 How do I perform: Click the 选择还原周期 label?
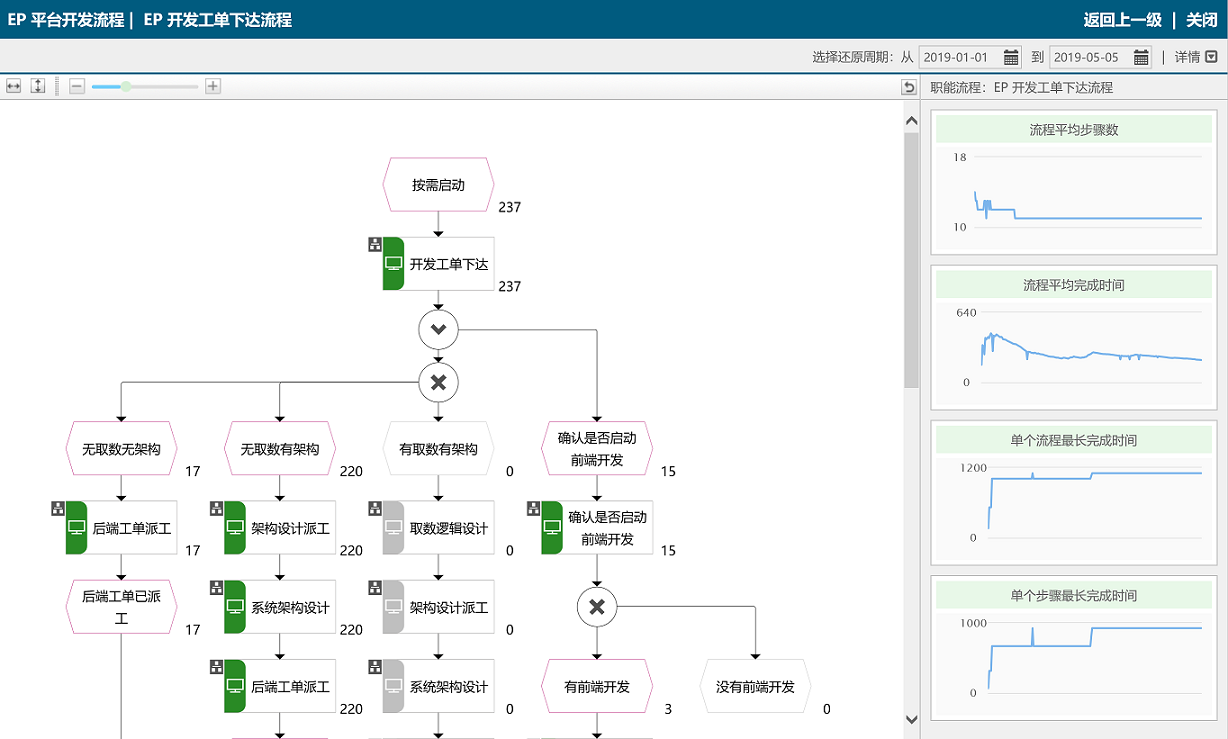(853, 57)
